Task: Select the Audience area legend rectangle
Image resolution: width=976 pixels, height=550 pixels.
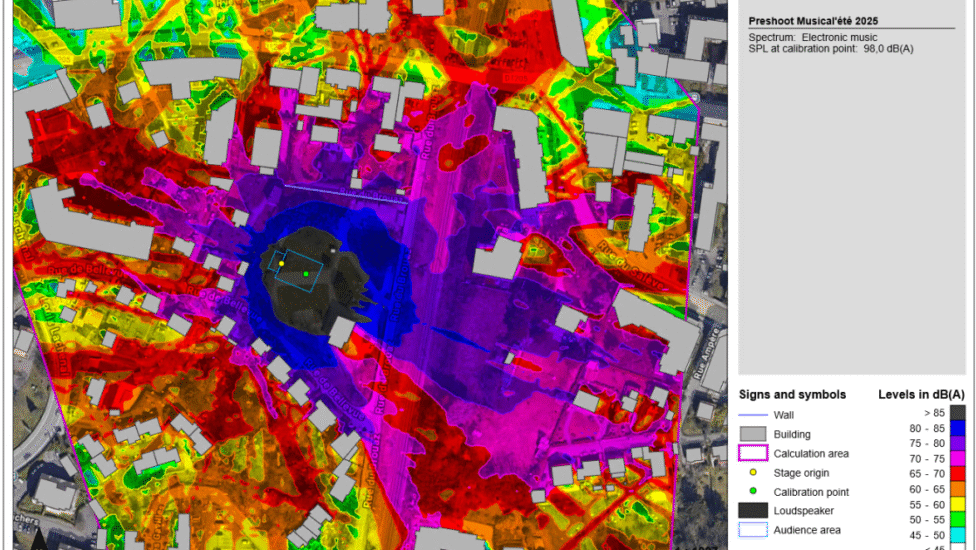Action: pos(754,530)
